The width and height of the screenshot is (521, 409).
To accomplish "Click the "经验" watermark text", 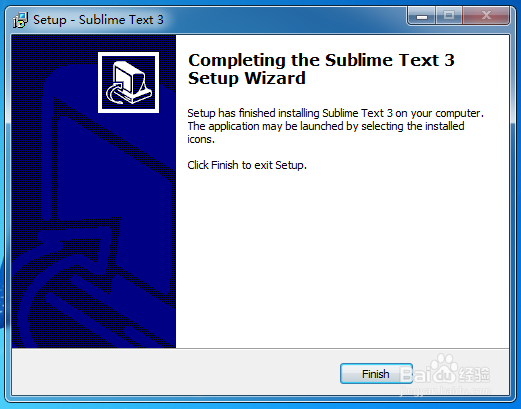I will click(x=474, y=374).
